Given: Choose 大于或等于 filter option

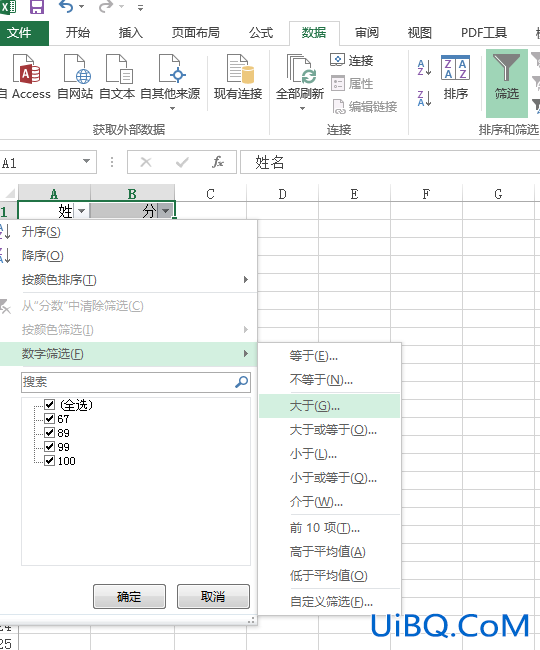Looking at the screenshot, I should (x=329, y=430).
